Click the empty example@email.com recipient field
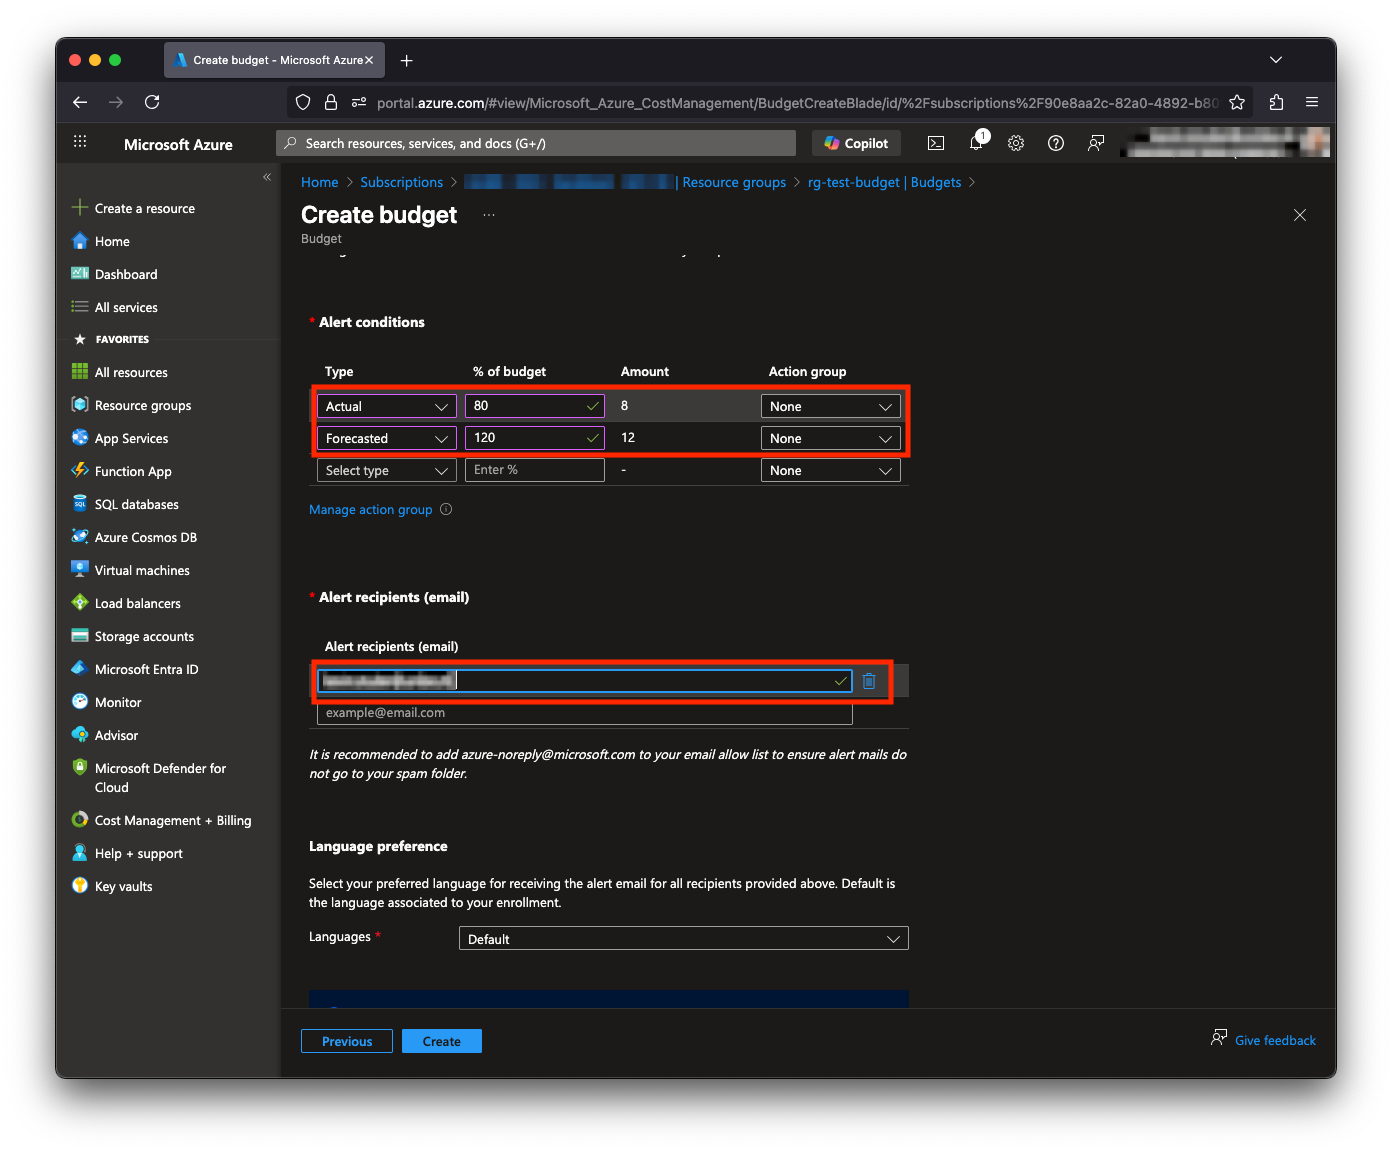The width and height of the screenshot is (1392, 1152). (584, 712)
